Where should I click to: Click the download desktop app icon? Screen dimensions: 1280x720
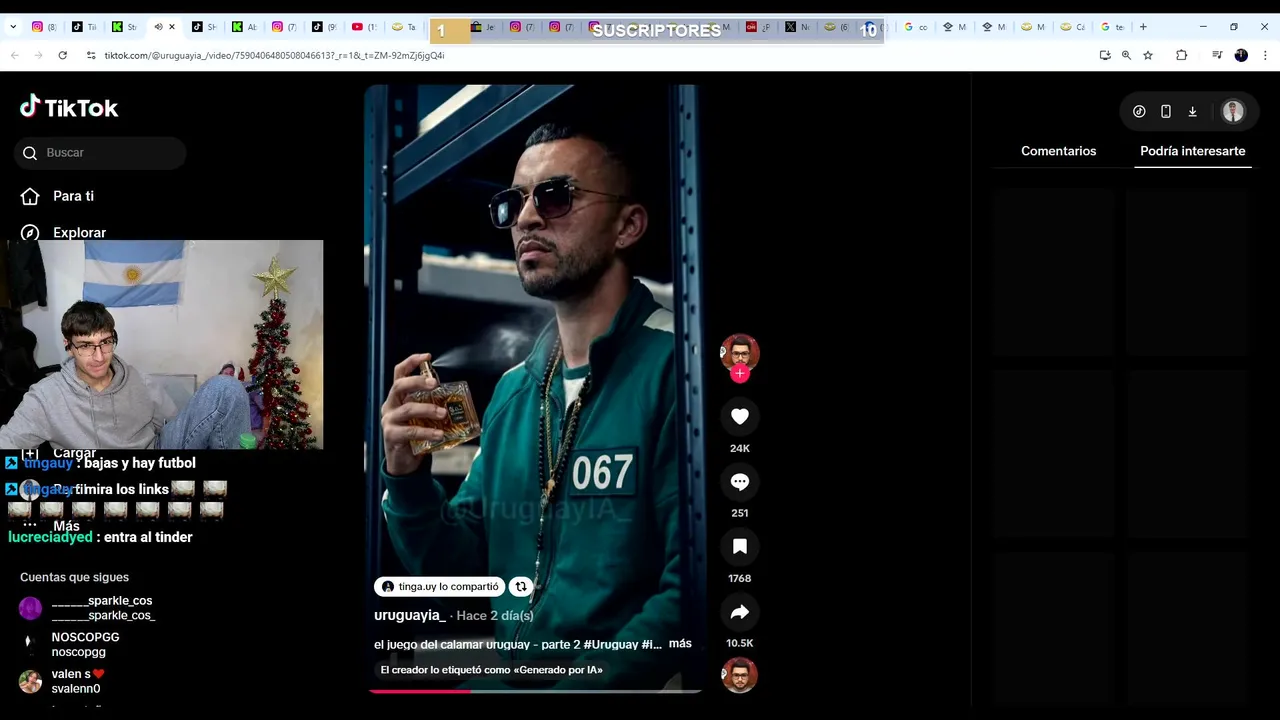[x=1192, y=112]
